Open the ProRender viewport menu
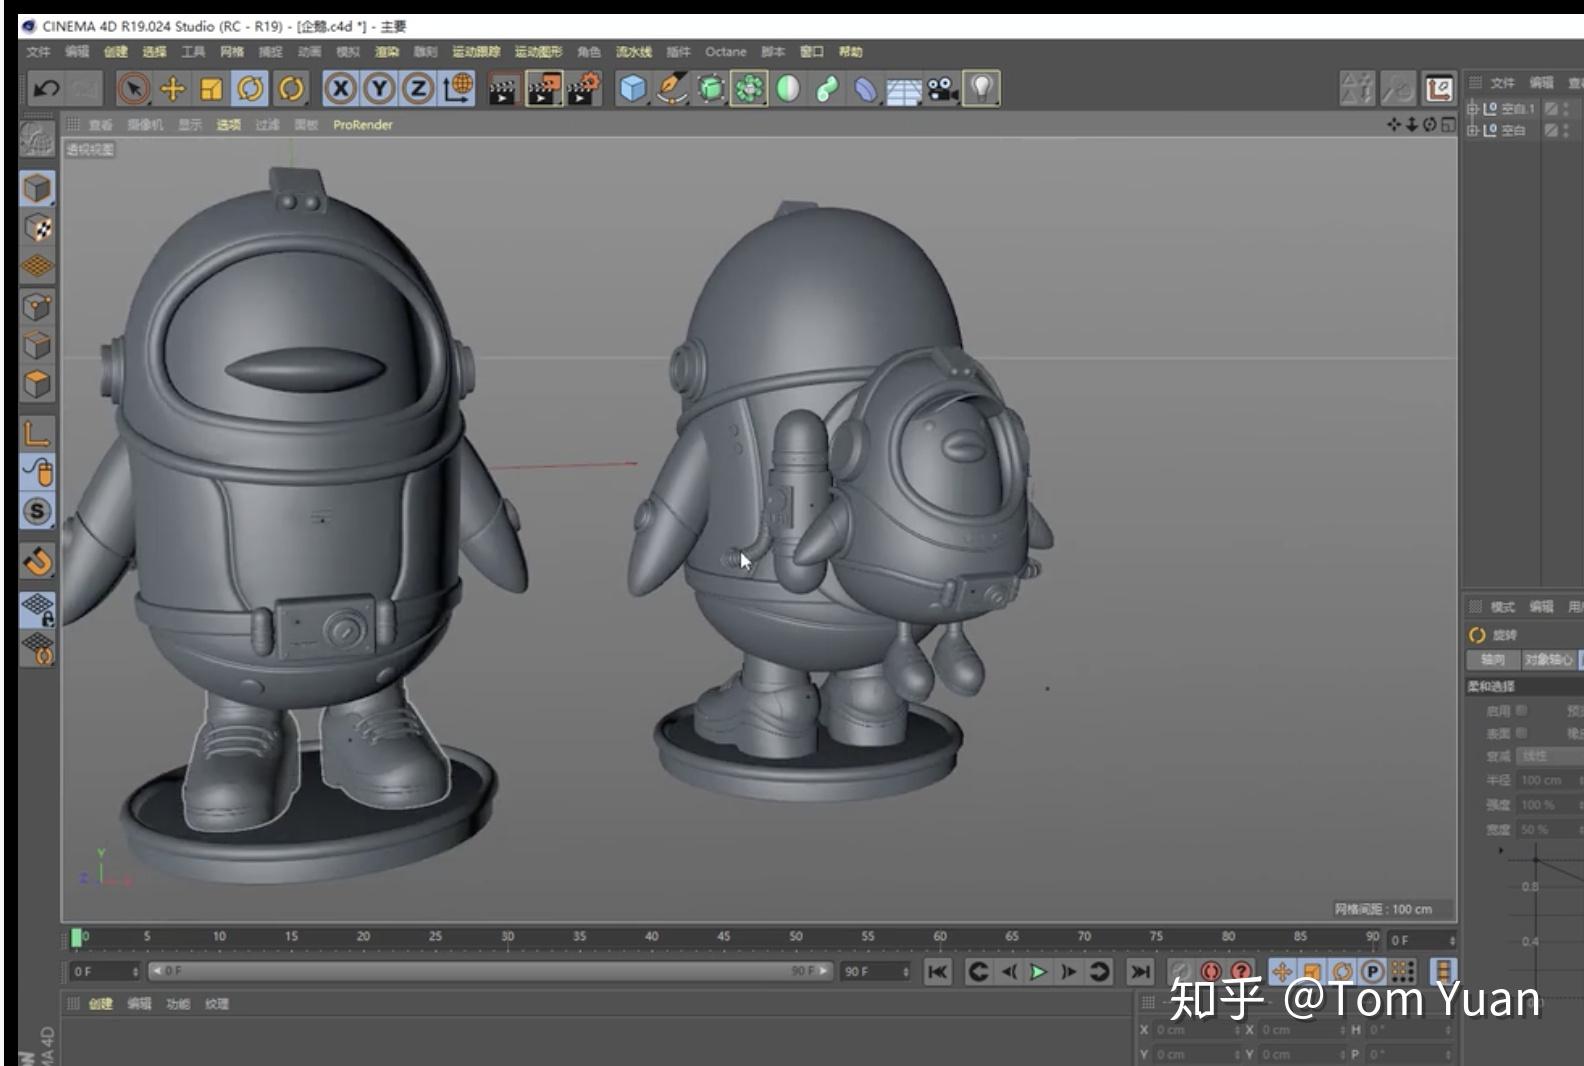The image size is (1584, 1066). [x=362, y=125]
